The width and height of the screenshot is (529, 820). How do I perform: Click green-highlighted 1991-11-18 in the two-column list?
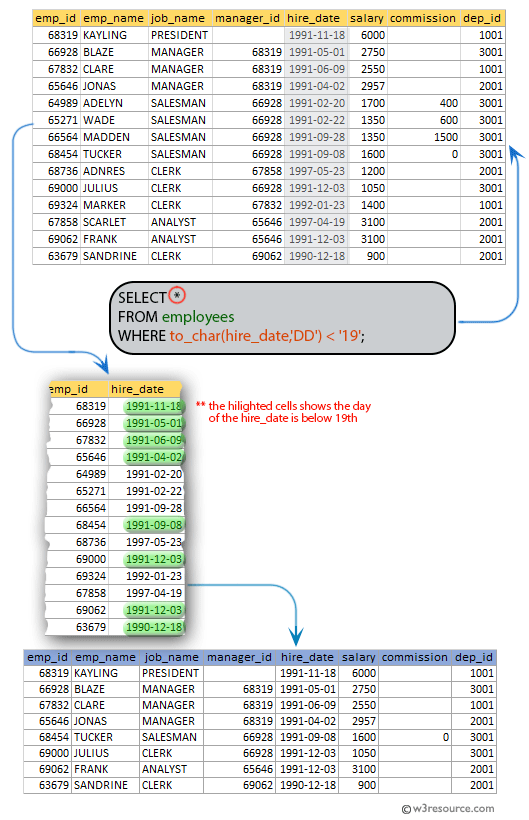(154, 406)
